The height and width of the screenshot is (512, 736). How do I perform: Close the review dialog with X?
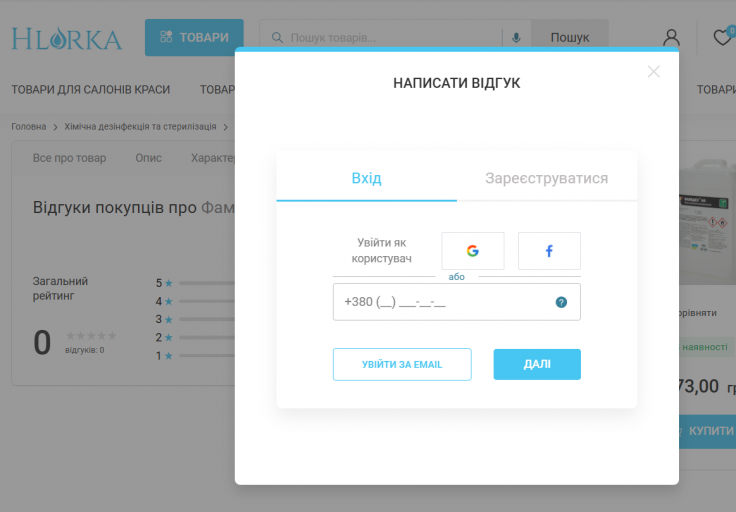point(653,72)
